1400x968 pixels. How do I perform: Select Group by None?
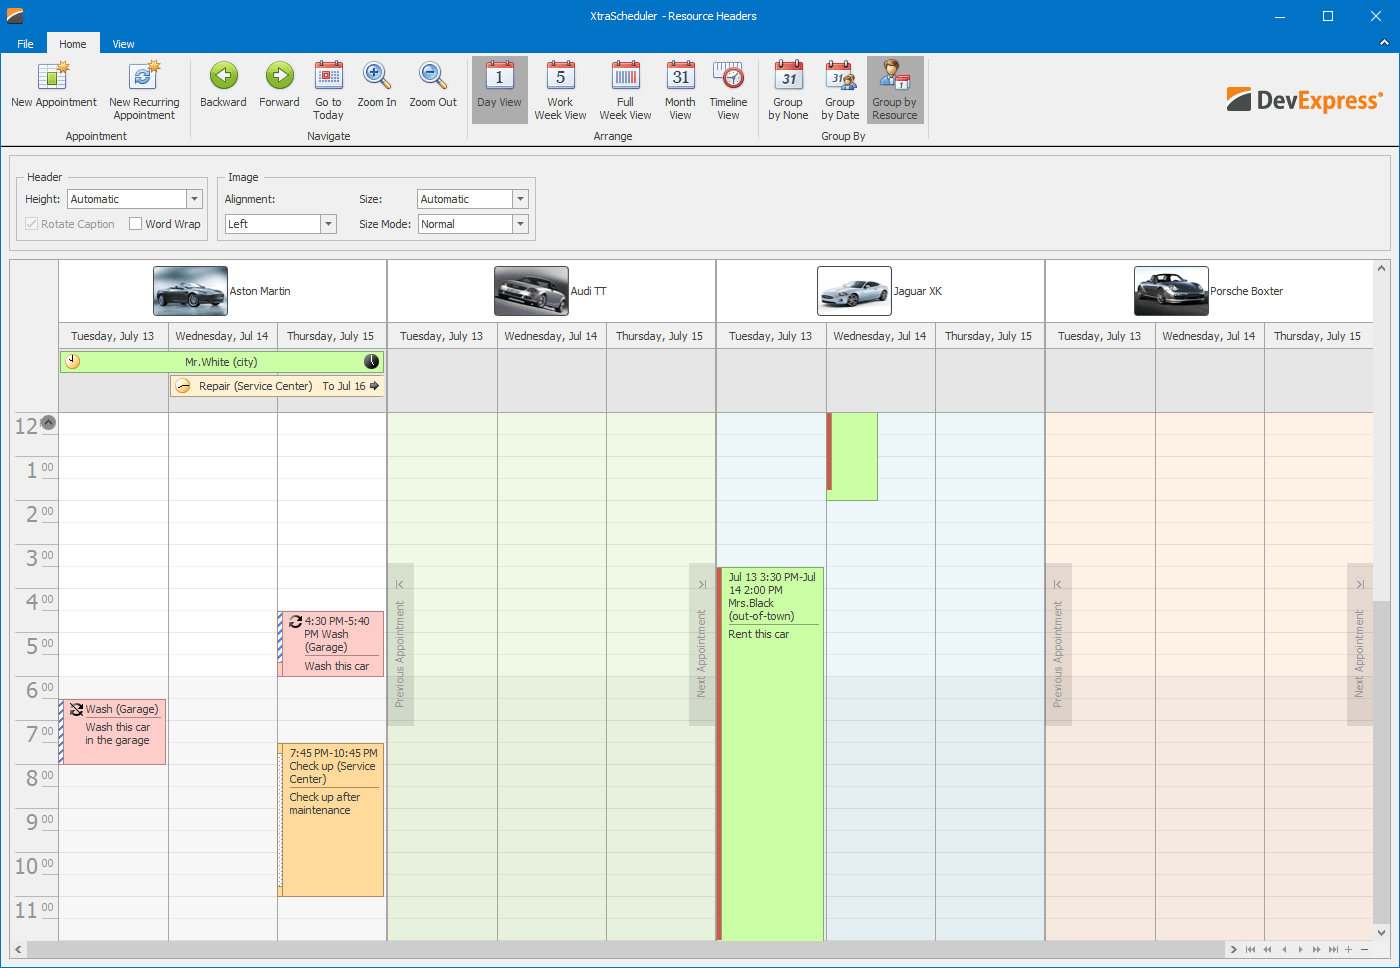(788, 90)
